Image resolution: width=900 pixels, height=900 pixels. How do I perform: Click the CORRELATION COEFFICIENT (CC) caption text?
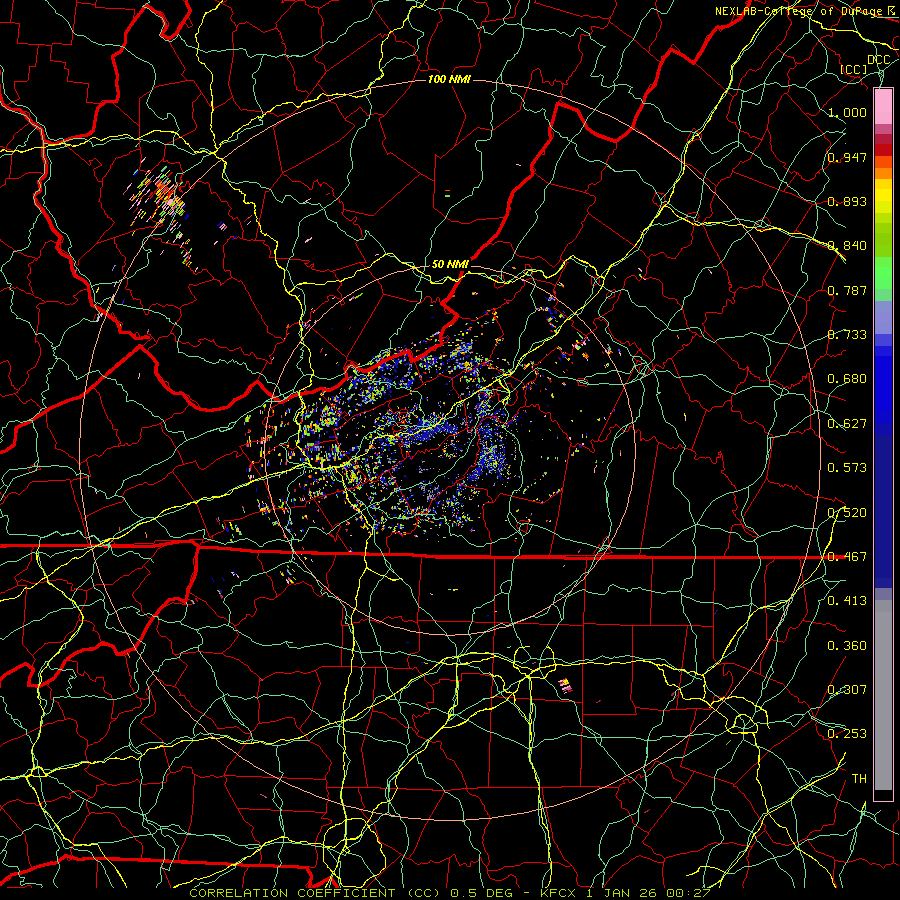(x=315, y=893)
